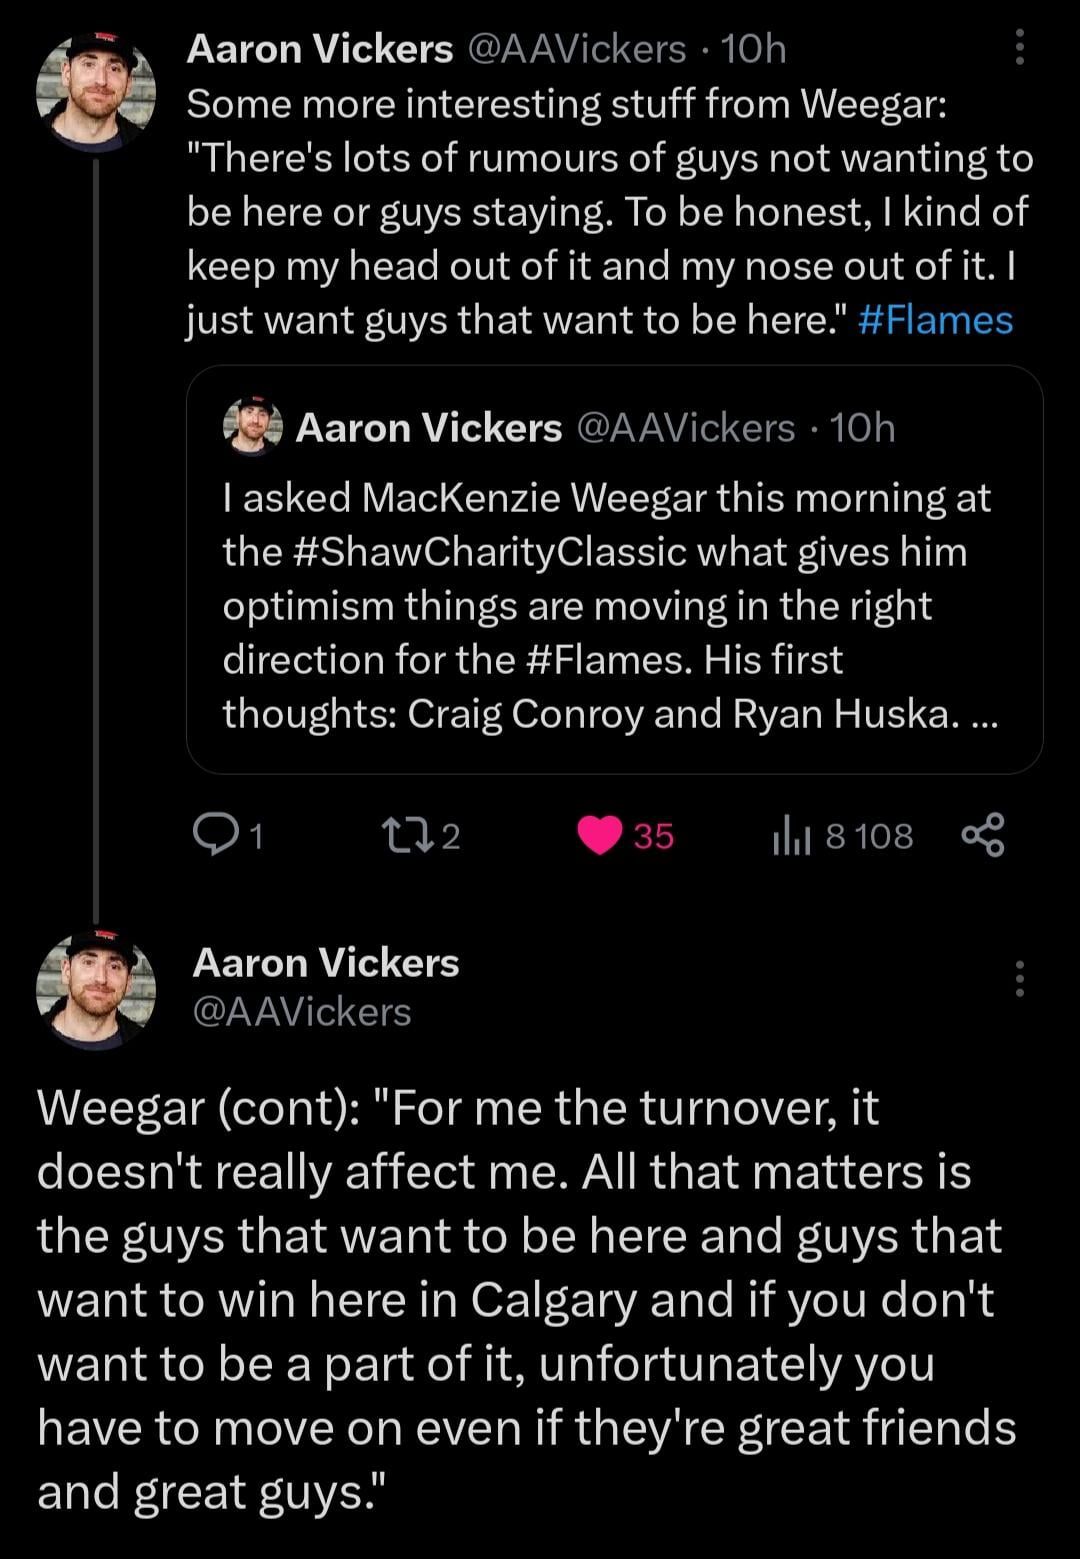Click the 35 likes count

pyautogui.click(x=654, y=836)
